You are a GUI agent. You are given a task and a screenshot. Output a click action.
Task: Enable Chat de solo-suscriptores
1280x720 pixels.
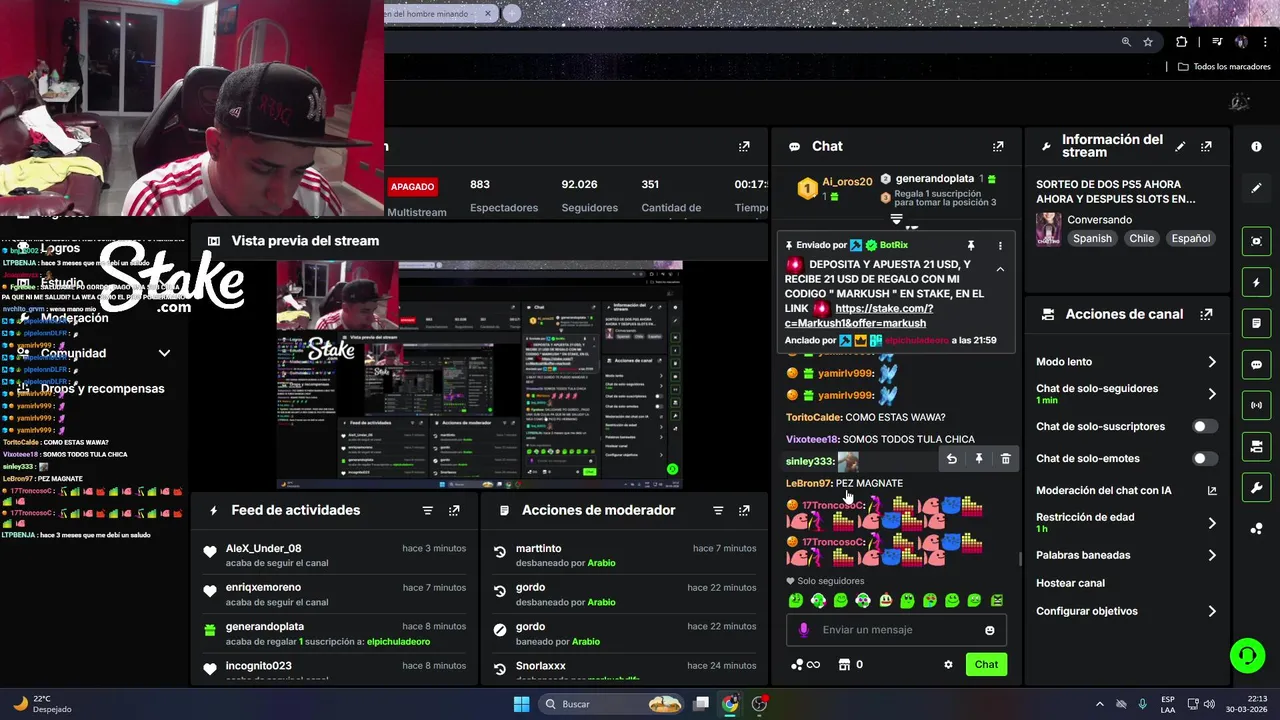click(1205, 426)
